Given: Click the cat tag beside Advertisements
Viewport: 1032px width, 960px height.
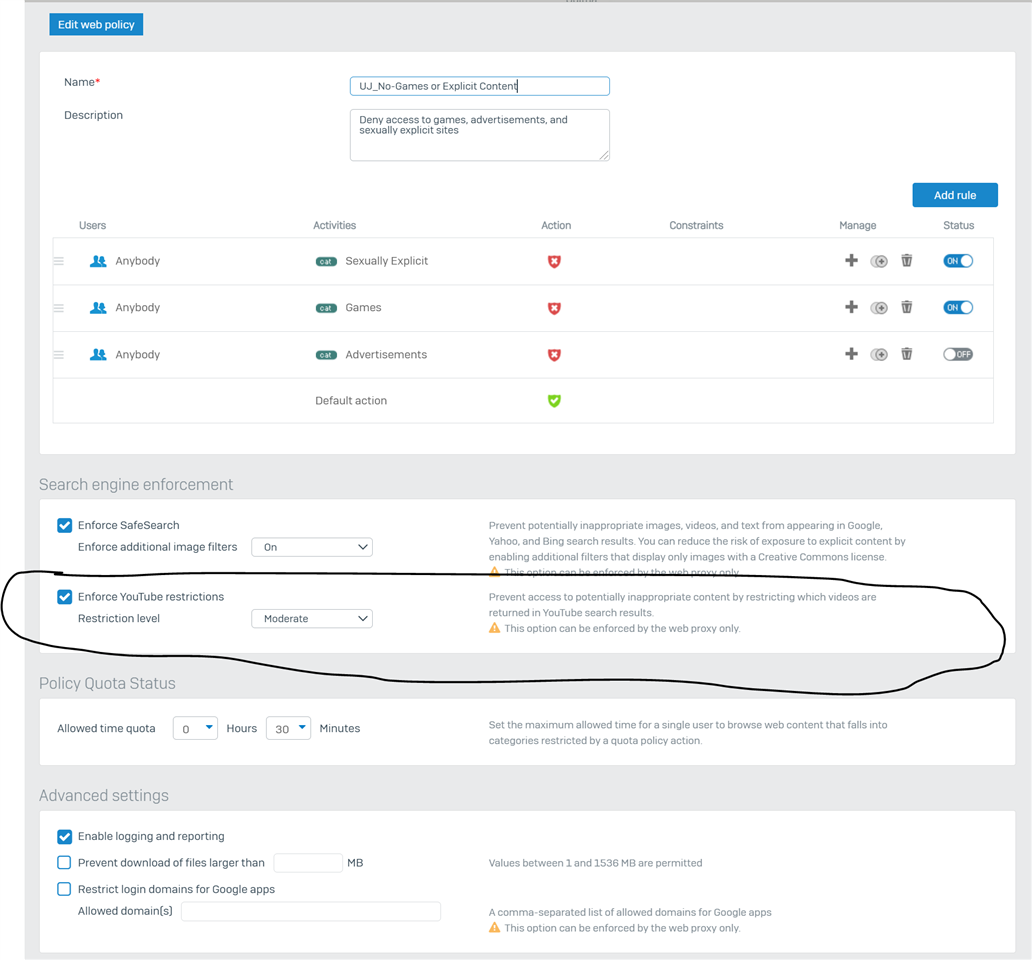Looking at the screenshot, I should [x=326, y=355].
